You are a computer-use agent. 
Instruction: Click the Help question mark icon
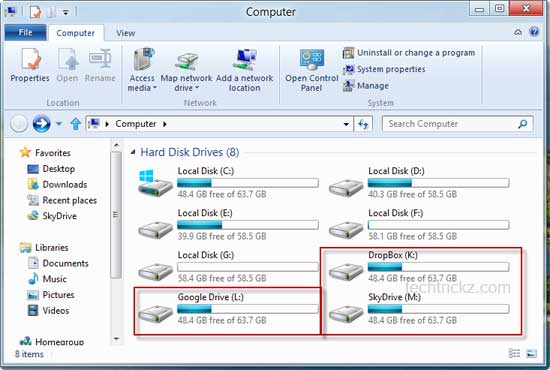(534, 32)
